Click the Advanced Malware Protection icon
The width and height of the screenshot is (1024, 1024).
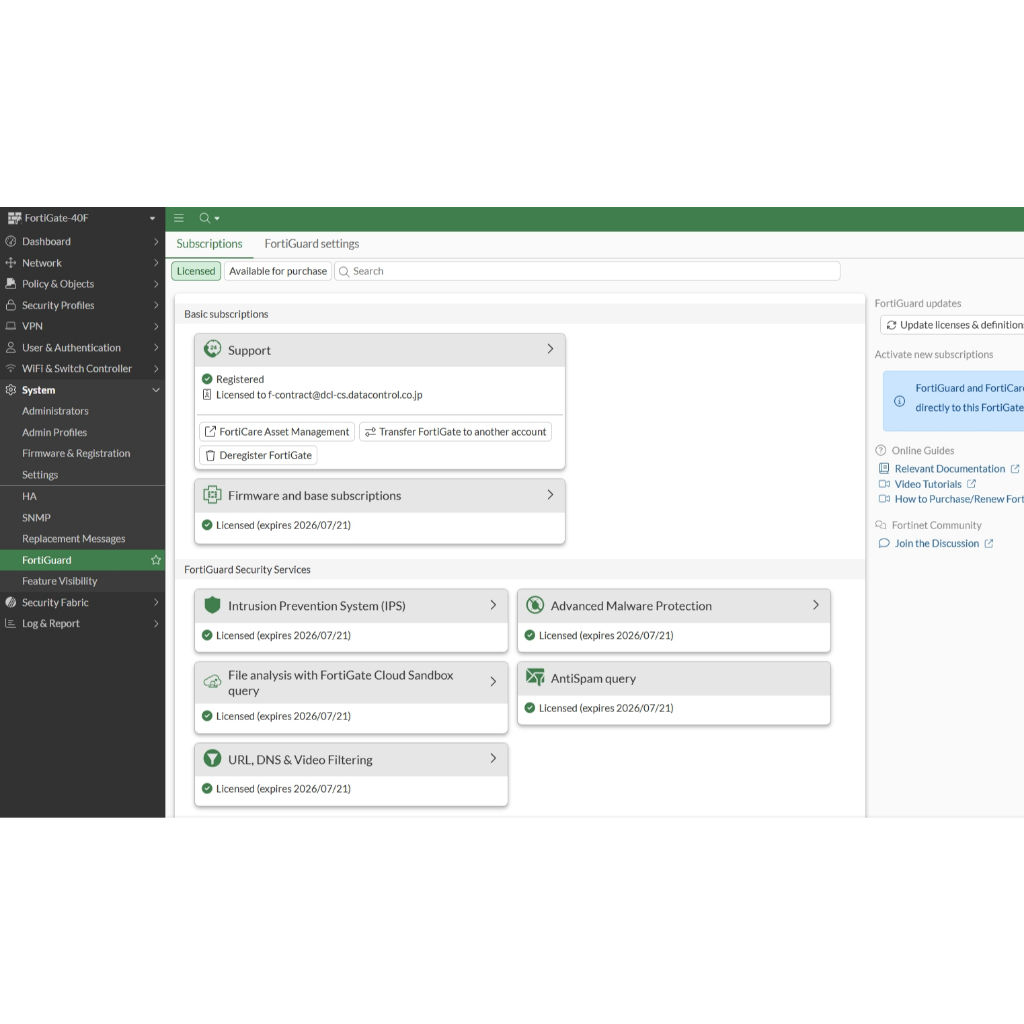[x=535, y=606]
